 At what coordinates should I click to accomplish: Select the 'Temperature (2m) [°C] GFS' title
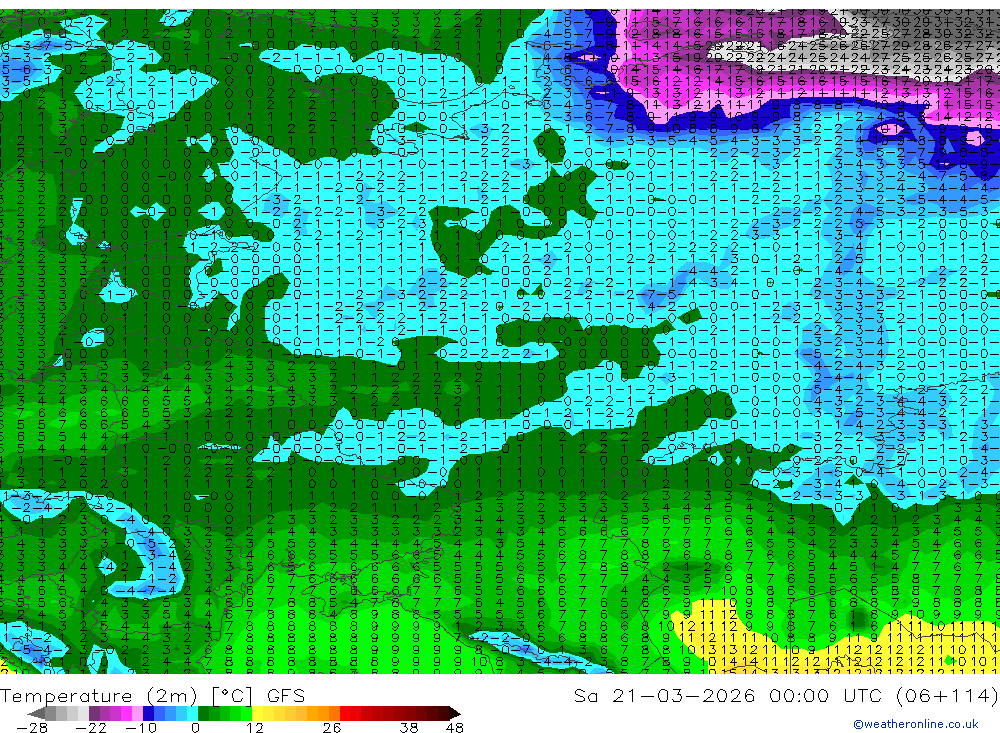(x=152, y=695)
